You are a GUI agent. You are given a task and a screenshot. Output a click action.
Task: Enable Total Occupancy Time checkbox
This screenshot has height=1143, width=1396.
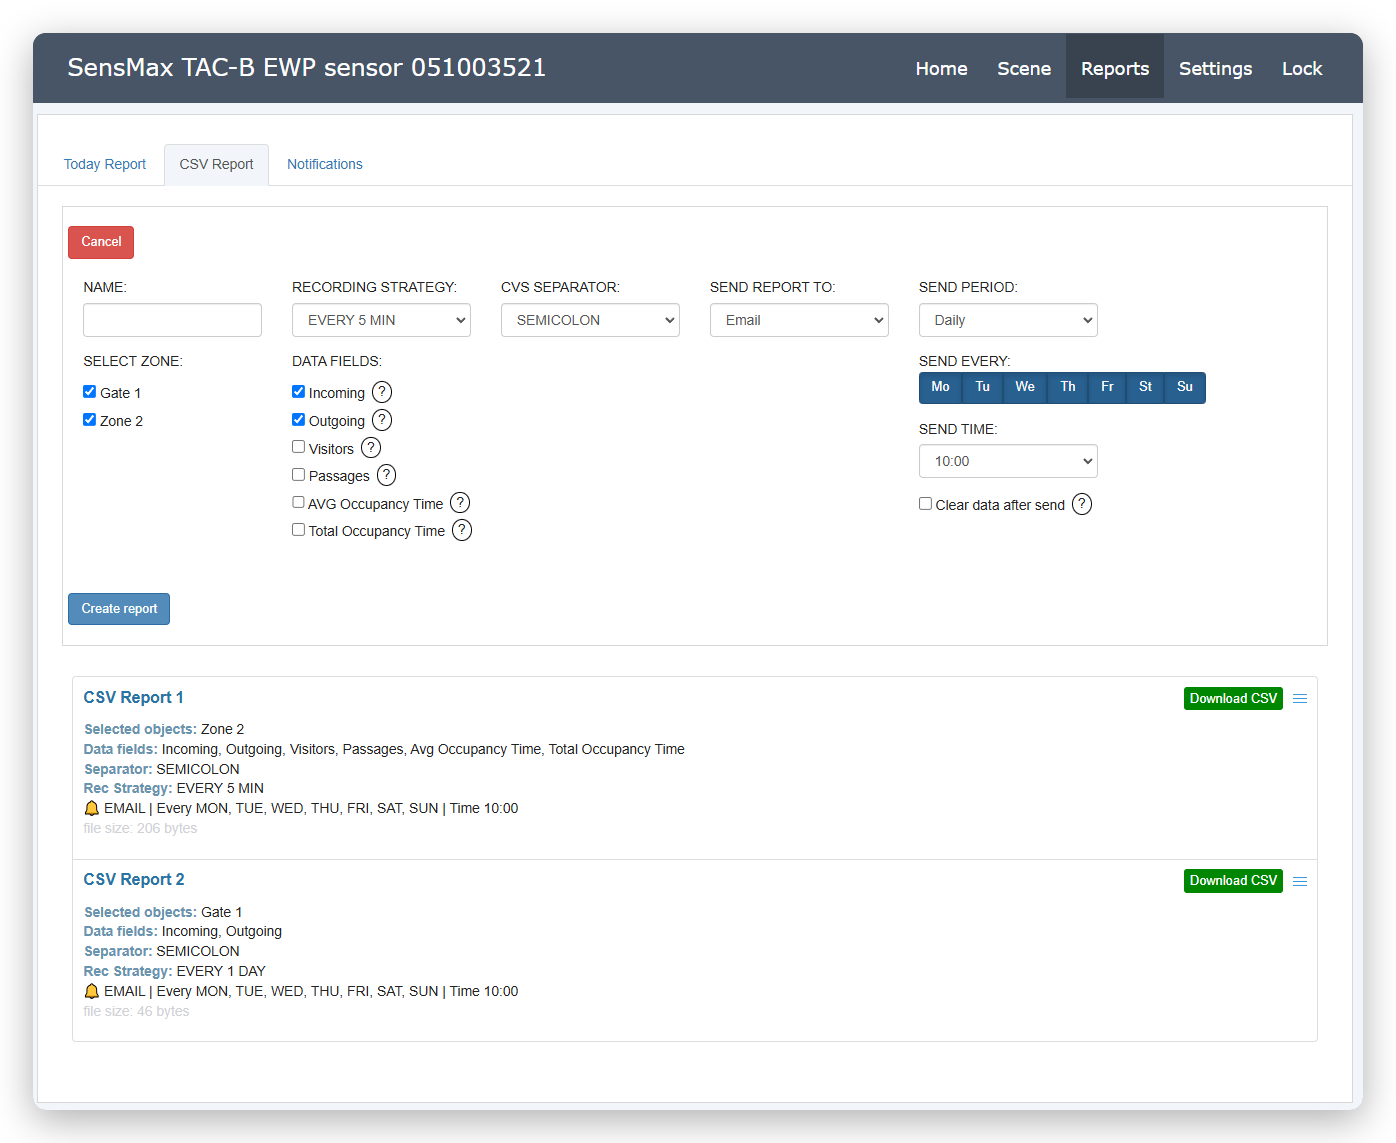(x=298, y=530)
